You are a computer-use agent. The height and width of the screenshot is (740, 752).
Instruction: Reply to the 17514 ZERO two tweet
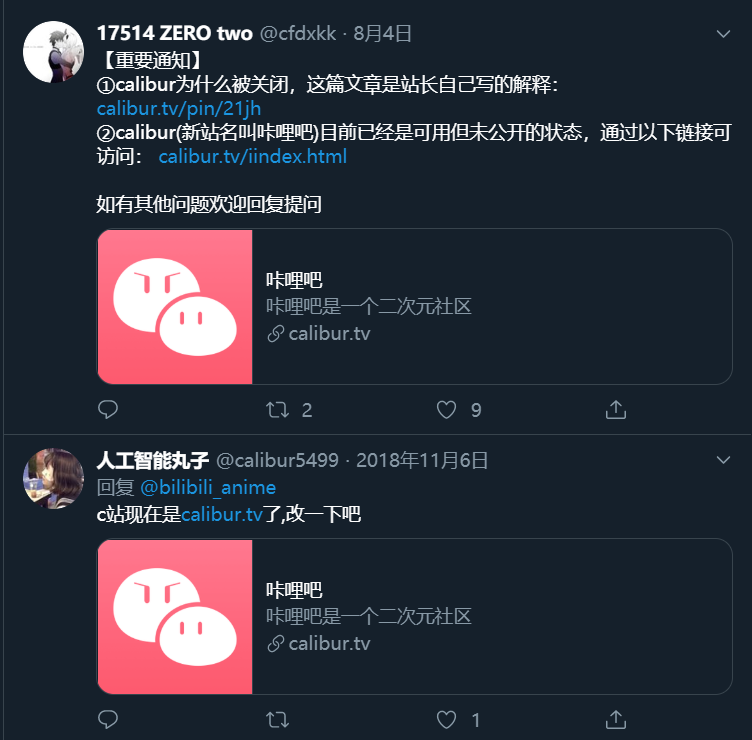[108, 410]
